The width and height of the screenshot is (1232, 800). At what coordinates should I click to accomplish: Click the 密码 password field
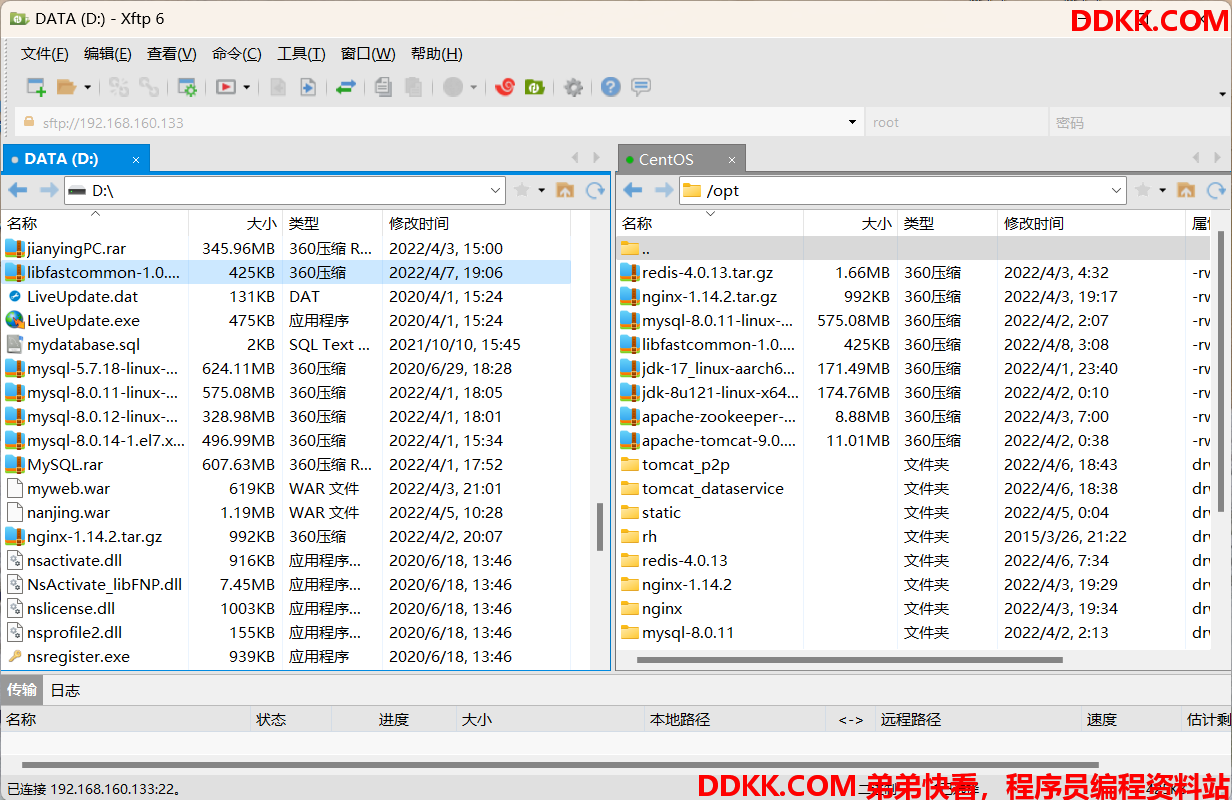pos(1139,123)
